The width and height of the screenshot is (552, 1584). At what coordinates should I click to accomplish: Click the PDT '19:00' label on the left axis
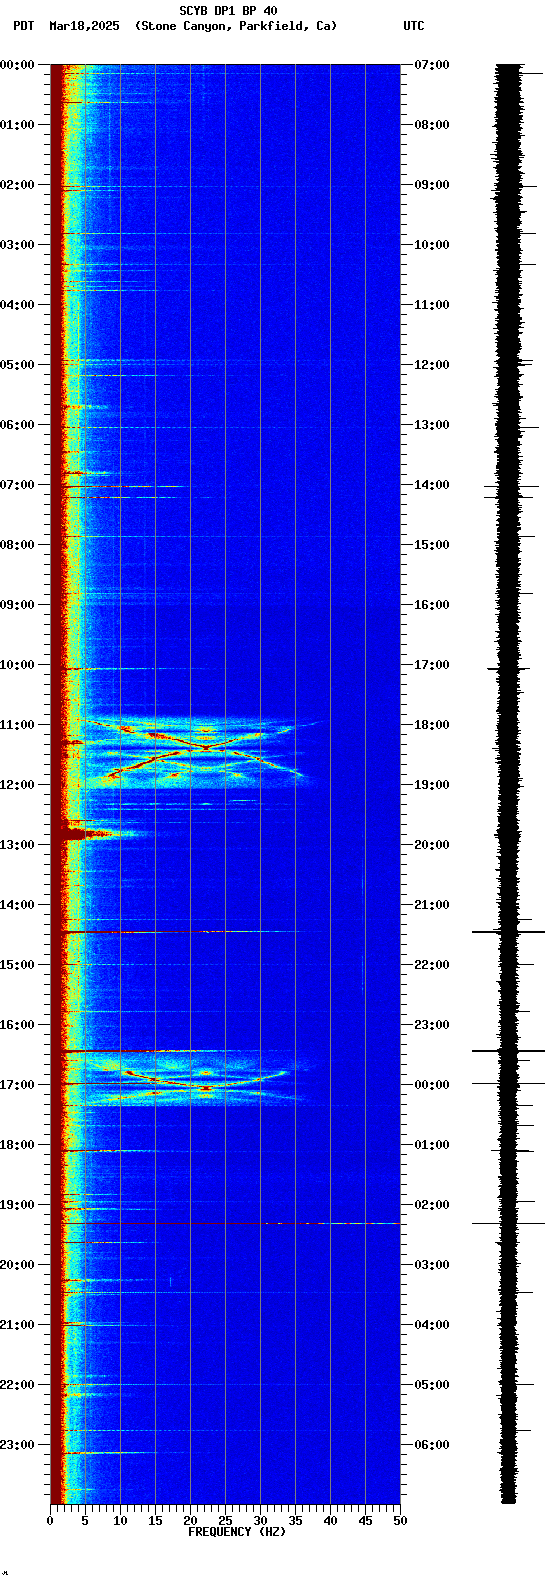click(x=18, y=1205)
